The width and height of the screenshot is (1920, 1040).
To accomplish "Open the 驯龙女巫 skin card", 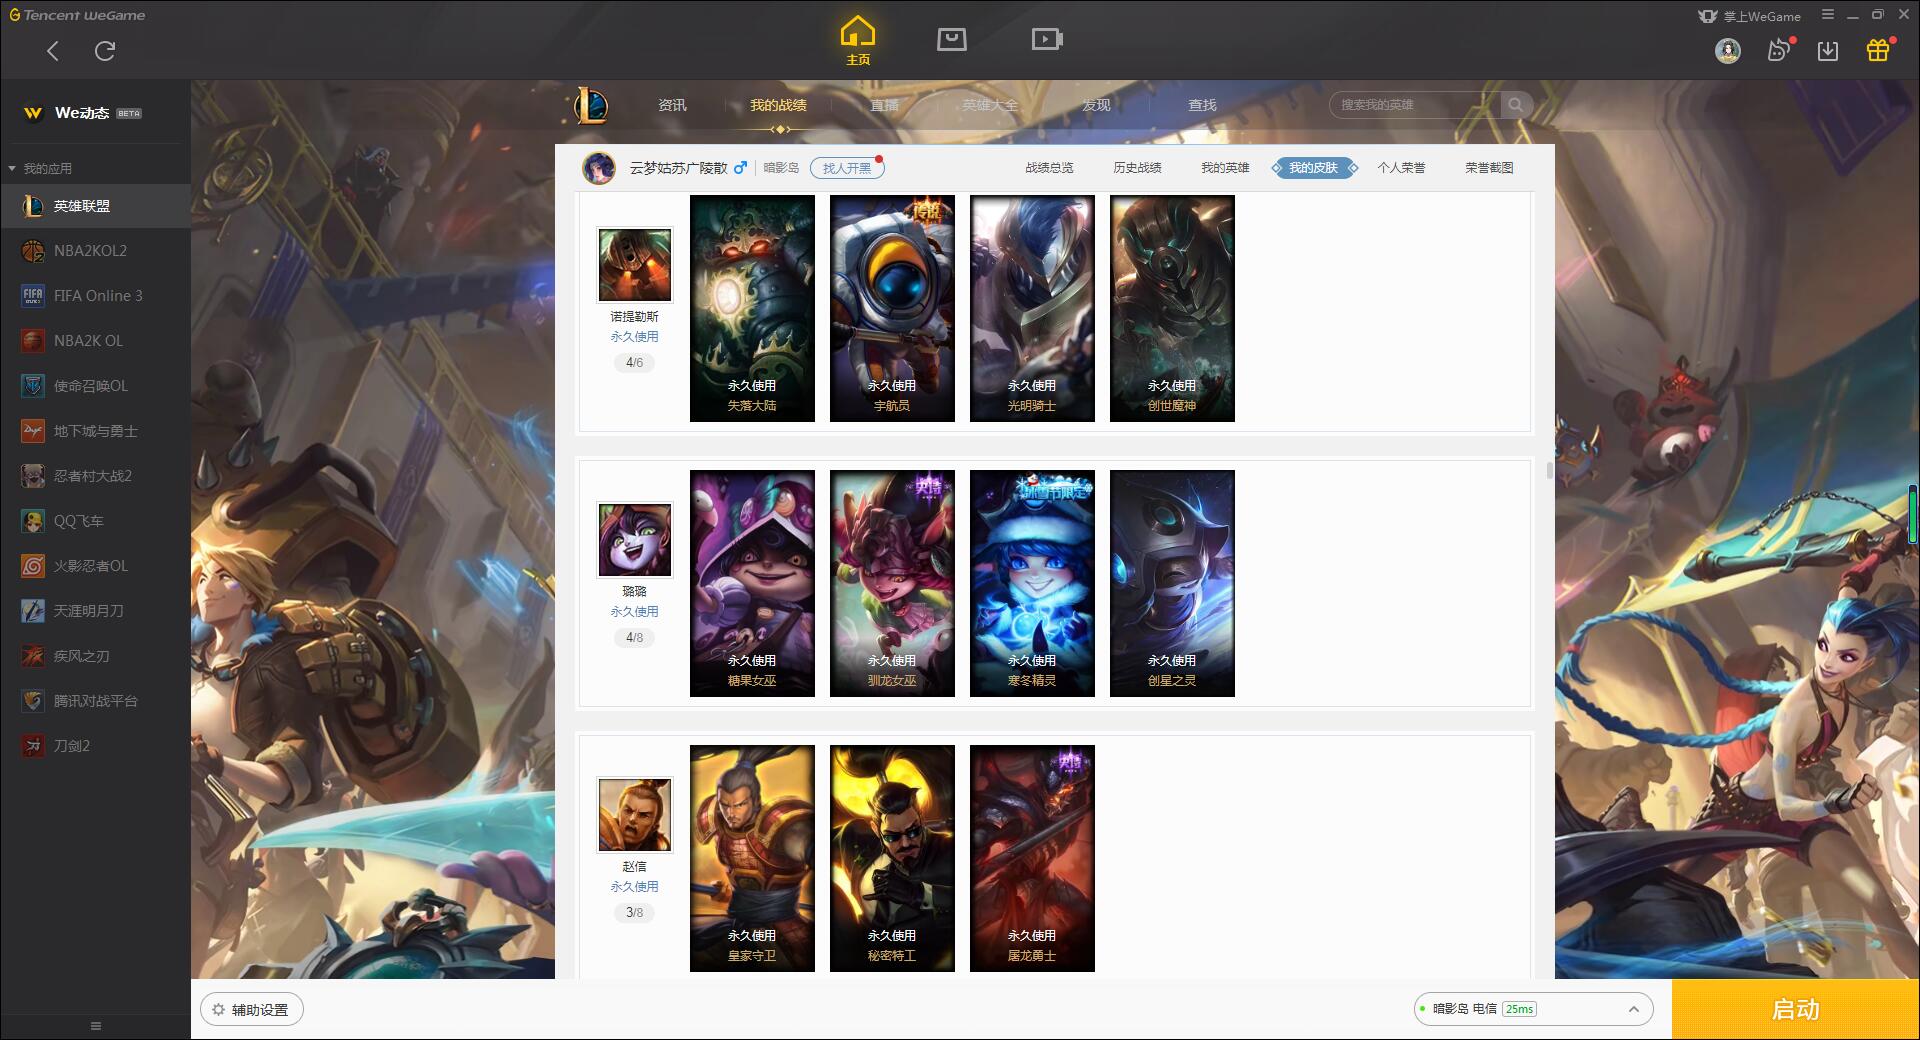I will point(892,583).
